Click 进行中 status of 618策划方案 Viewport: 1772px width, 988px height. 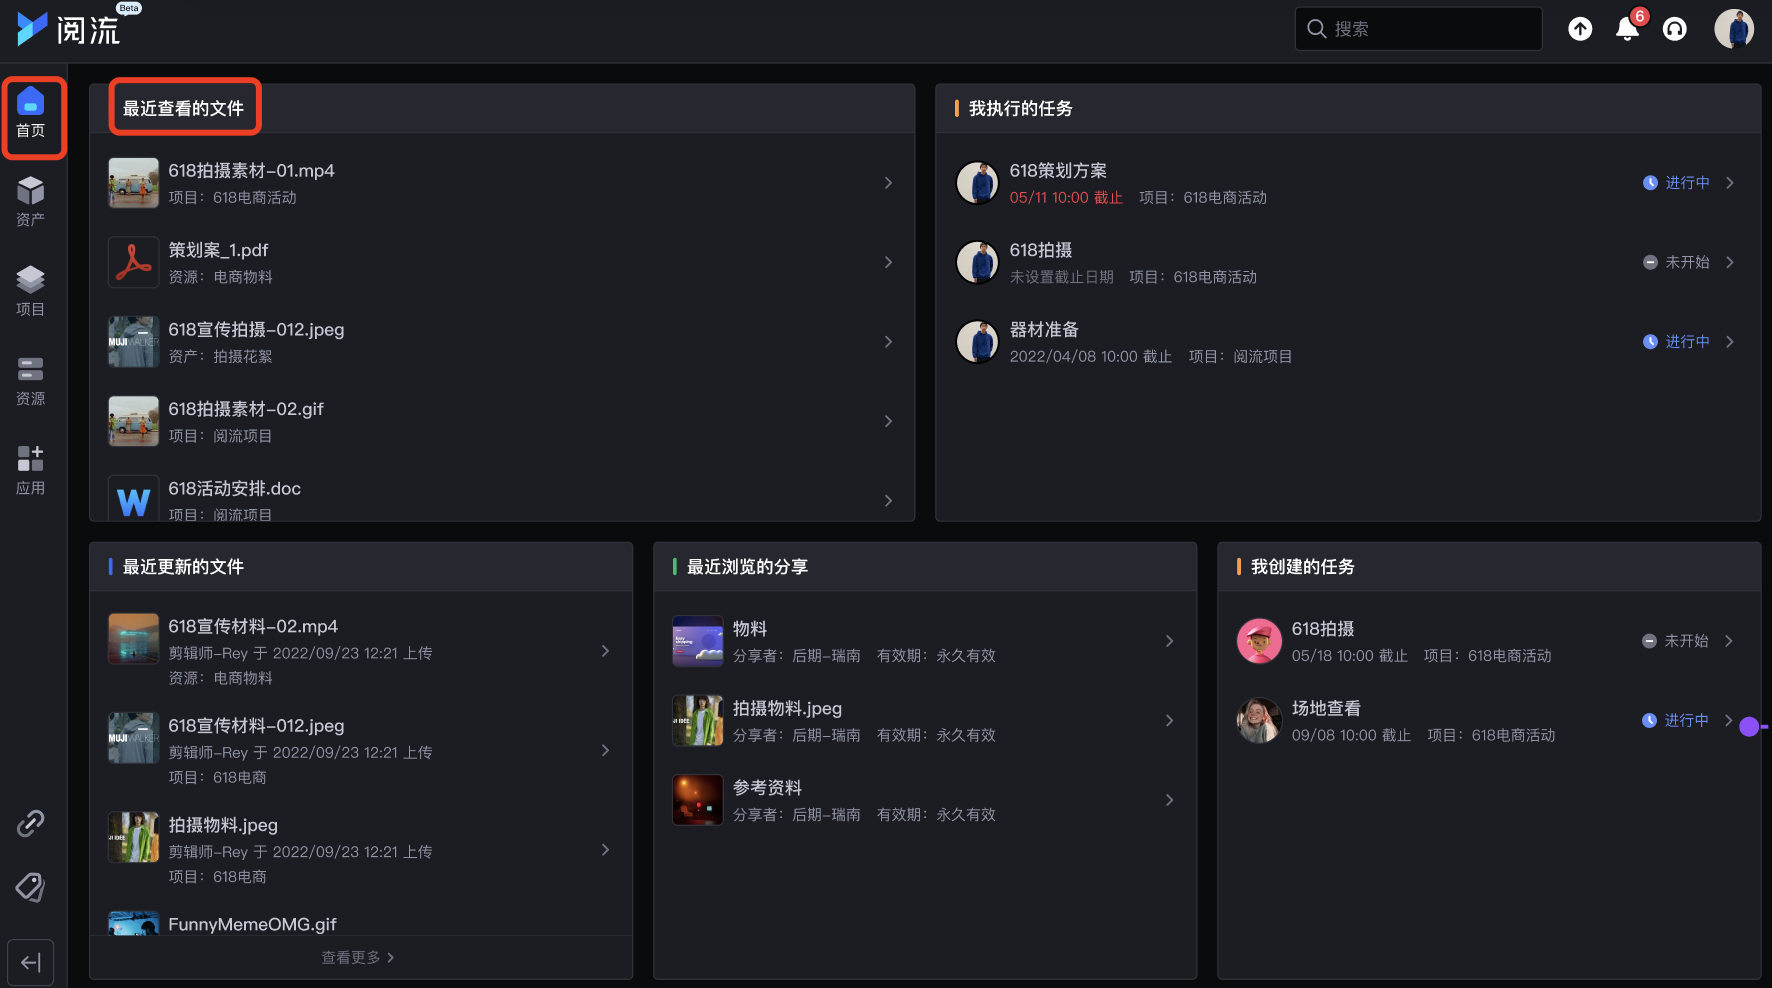coord(1677,183)
